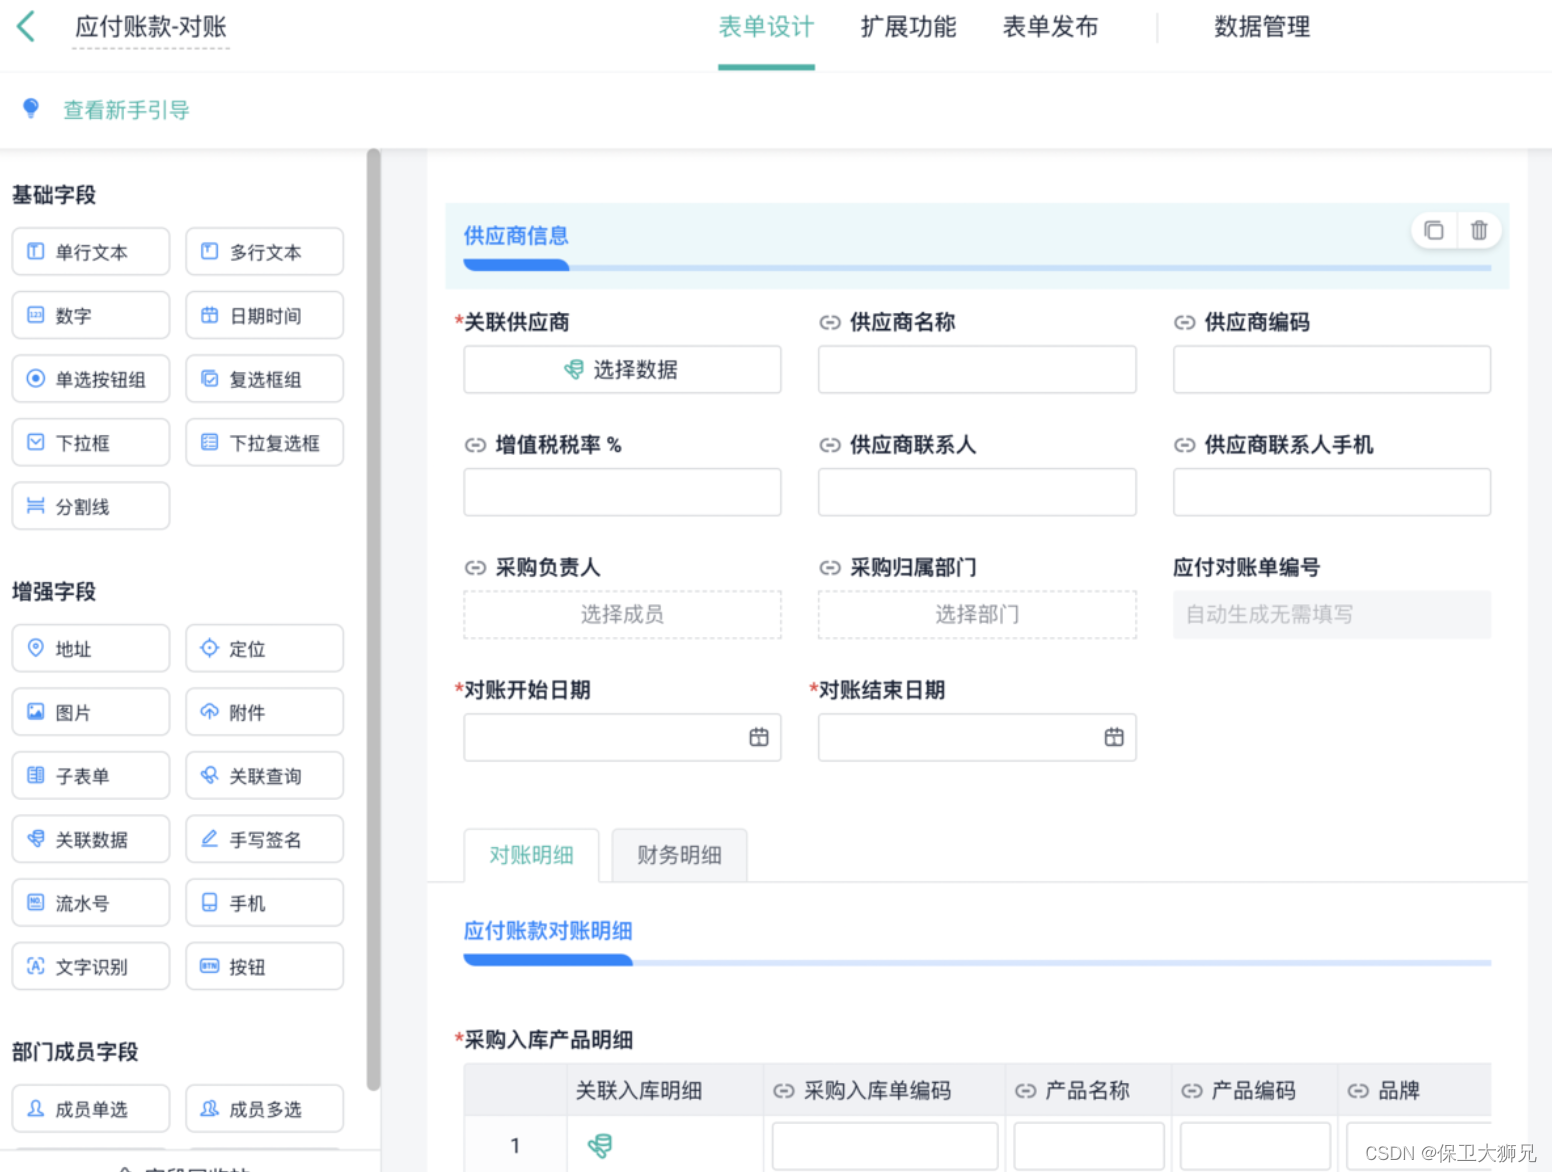Open calendar icon for 对账开始日期

[759, 737]
